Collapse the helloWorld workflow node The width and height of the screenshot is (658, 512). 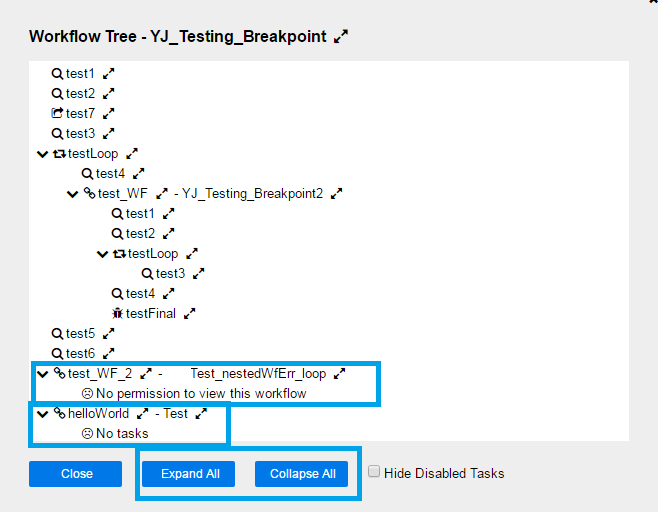(42, 413)
